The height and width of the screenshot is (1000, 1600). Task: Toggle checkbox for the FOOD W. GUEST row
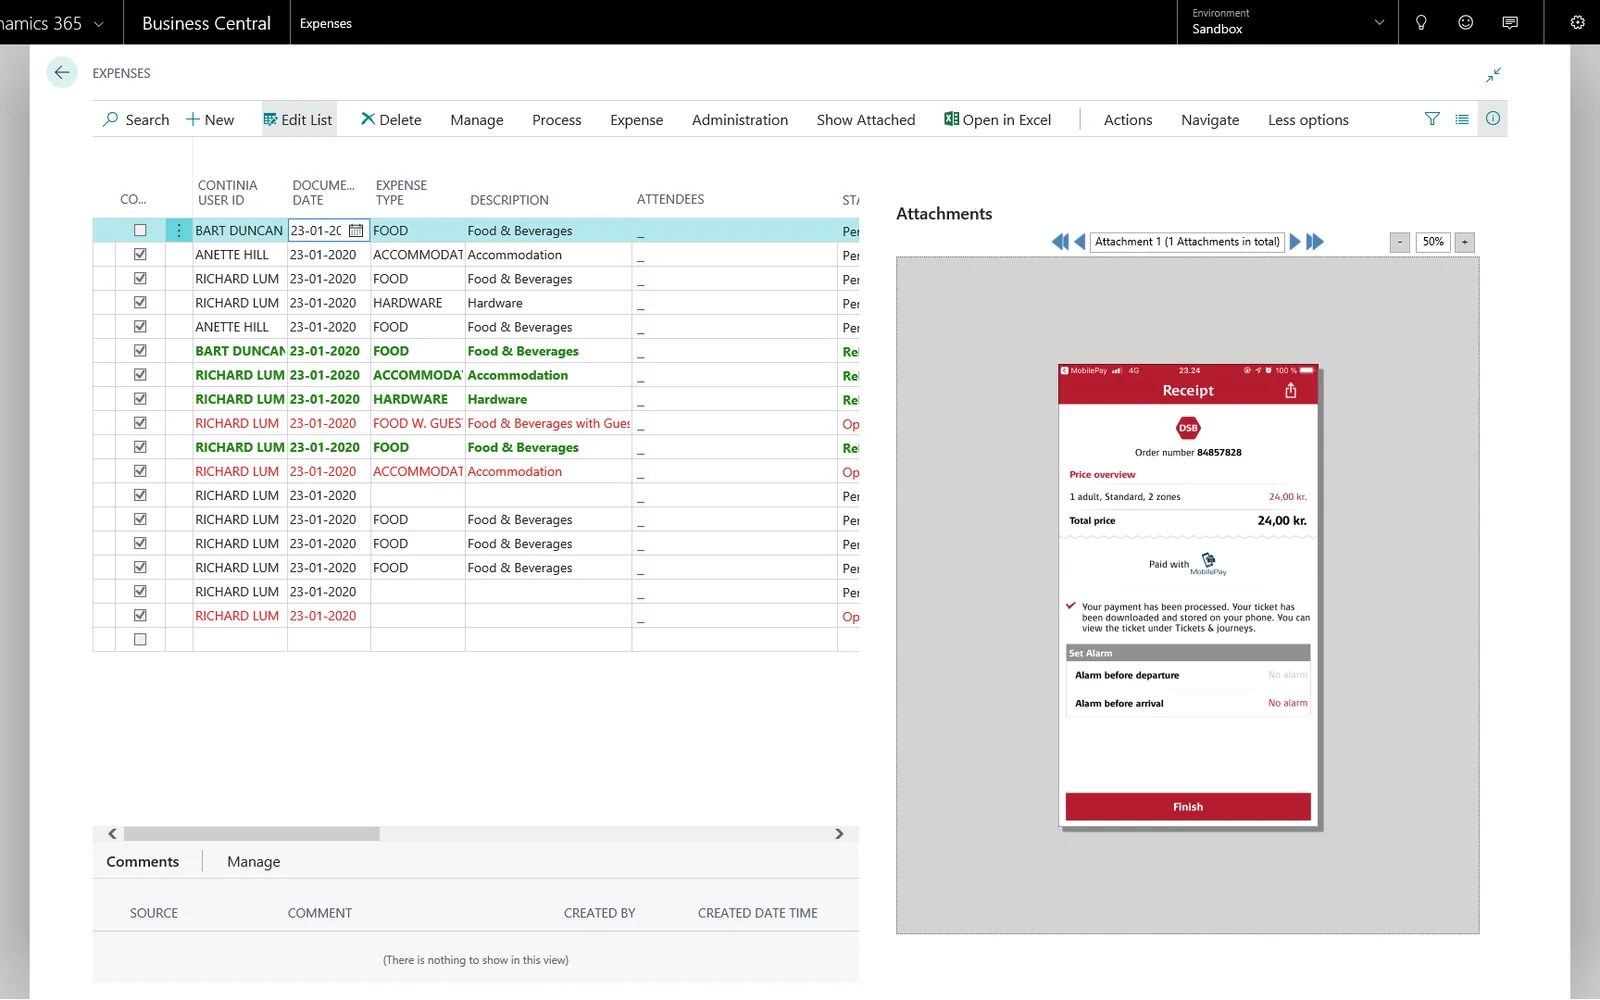tap(140, 423)
